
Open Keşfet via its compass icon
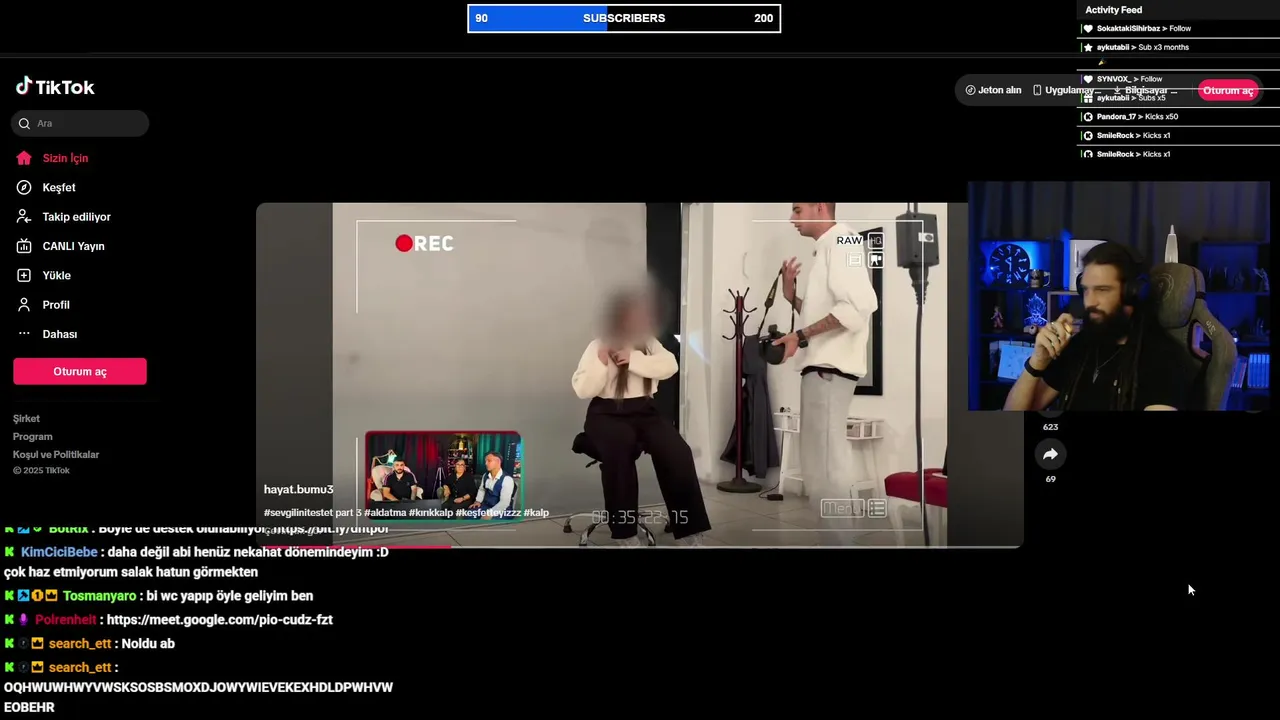coord(24,187)
